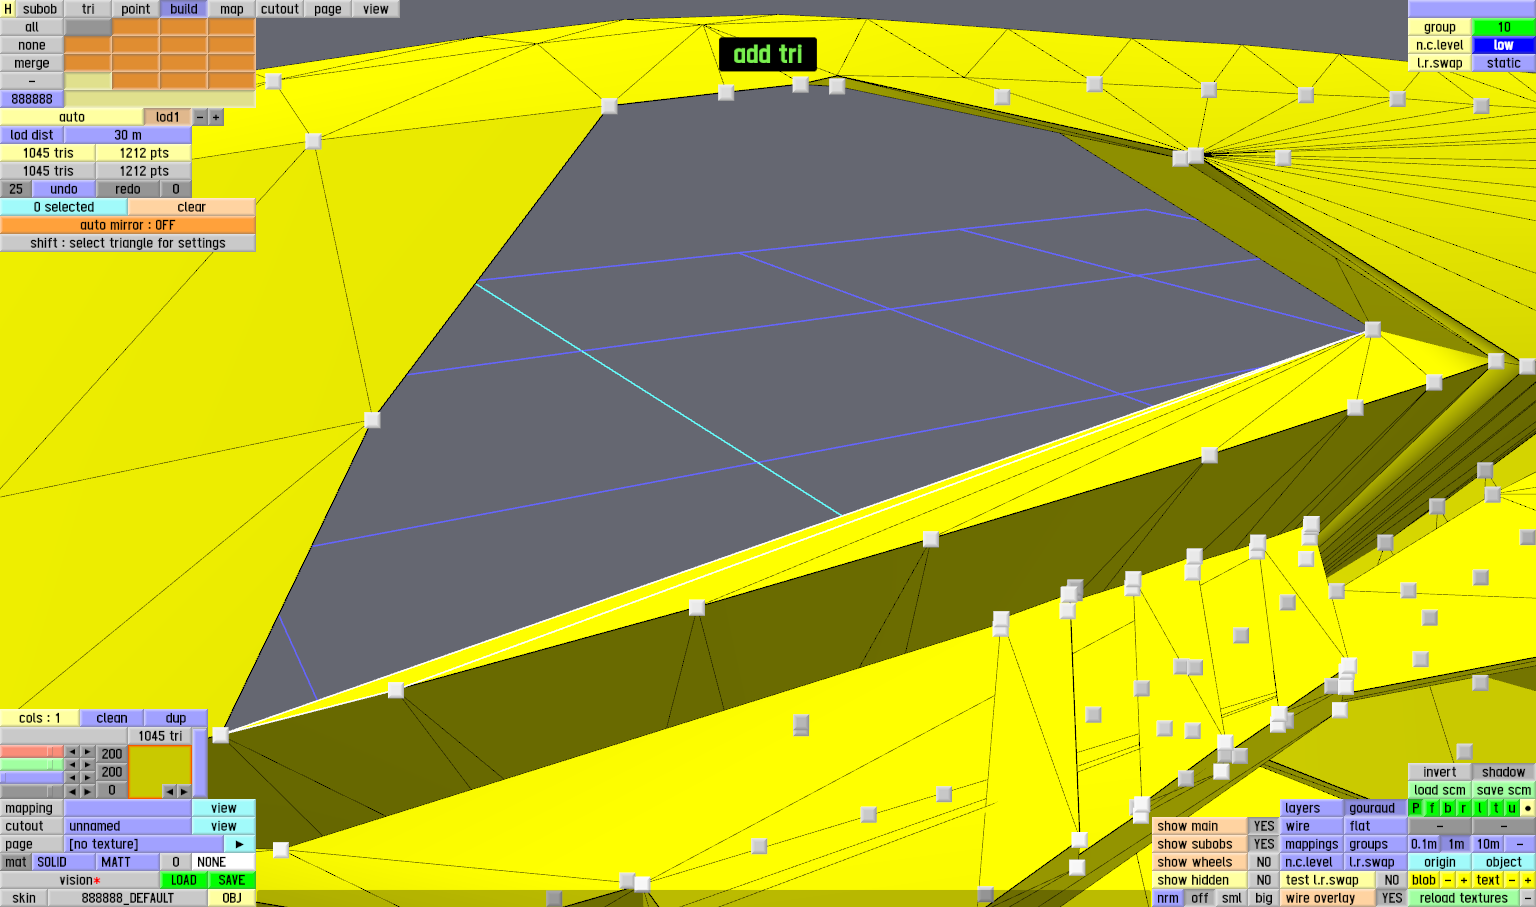Click the blue slider's right arrow
This screenshot has height=907, width=1536.
[x=88, y=778]
